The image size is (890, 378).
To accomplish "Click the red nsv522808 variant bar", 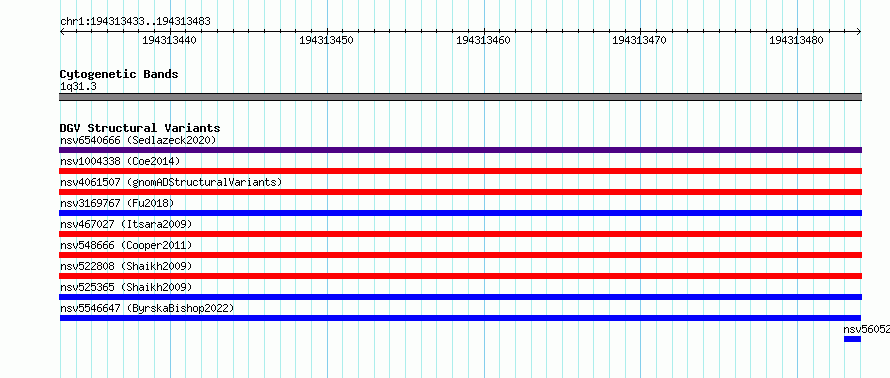I will [460, 276].
